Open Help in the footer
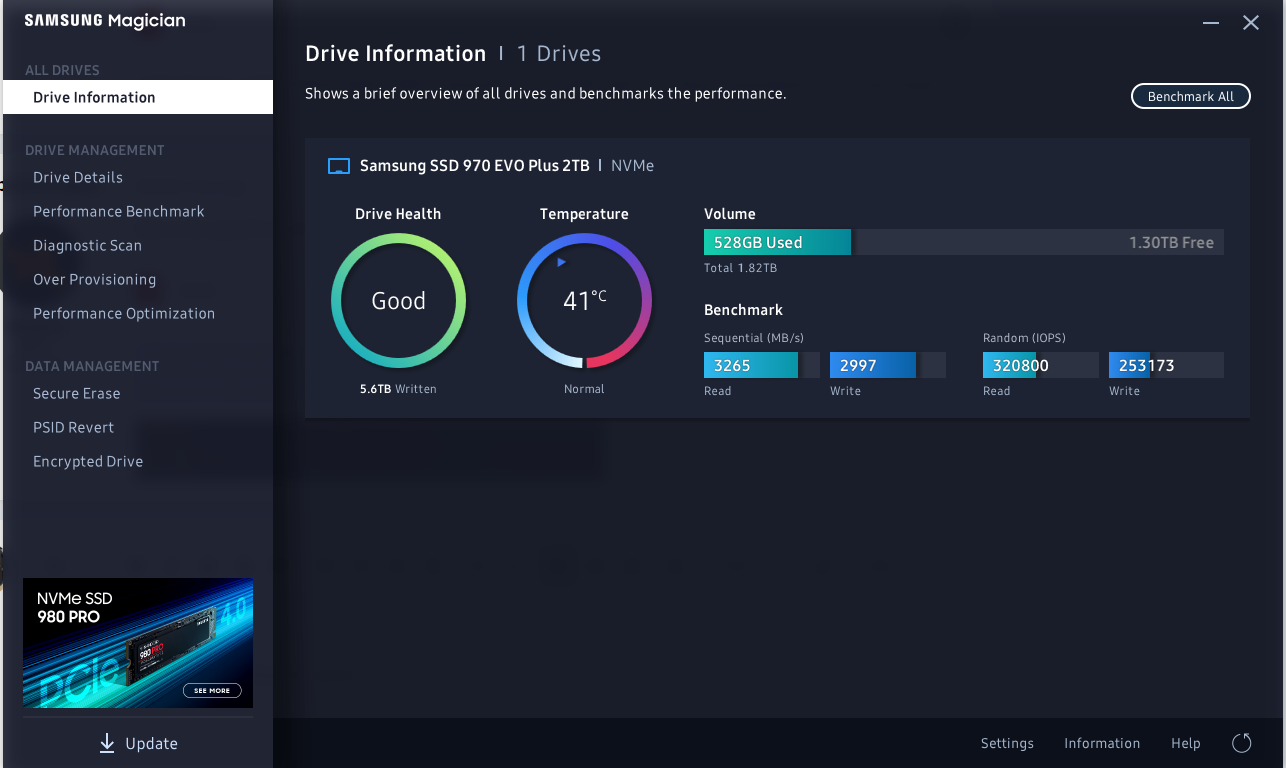Viewport: 1286px width, 768px height. [1186, 743]
